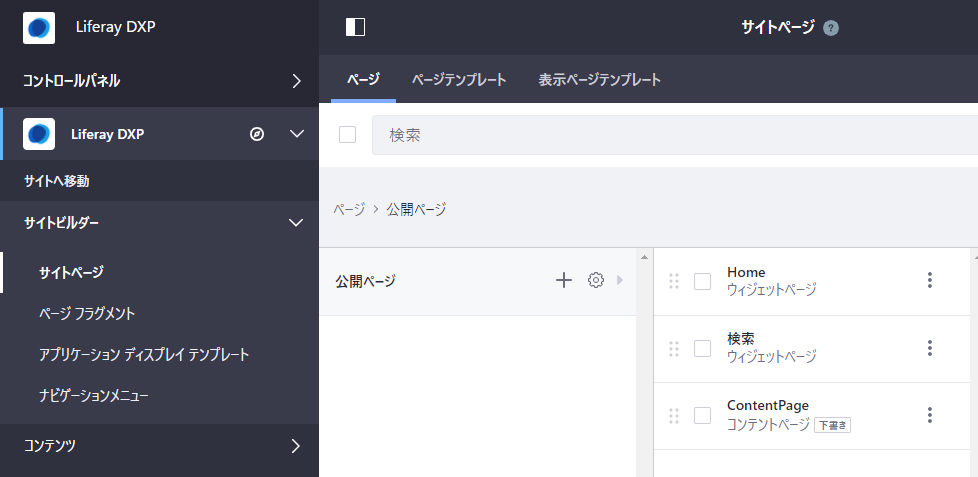Open the kebab menu for the 検索 page
The width and height of the screenshot is (978, 477).
click(929, 348)
